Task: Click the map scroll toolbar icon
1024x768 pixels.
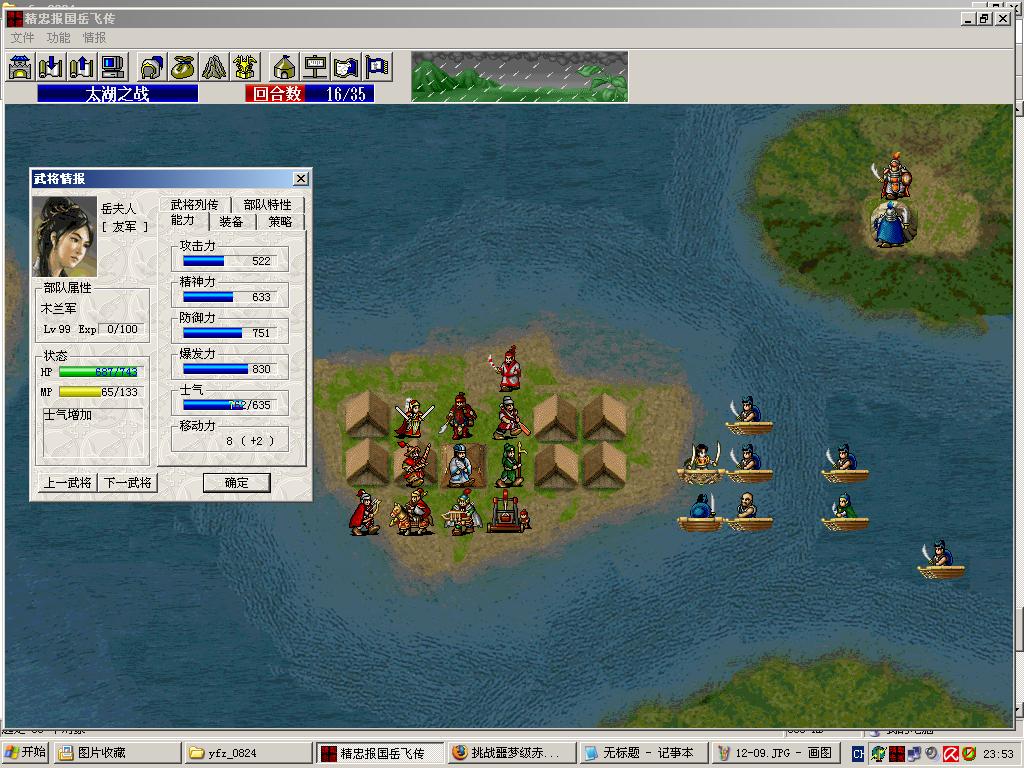Action: (346, 67)
